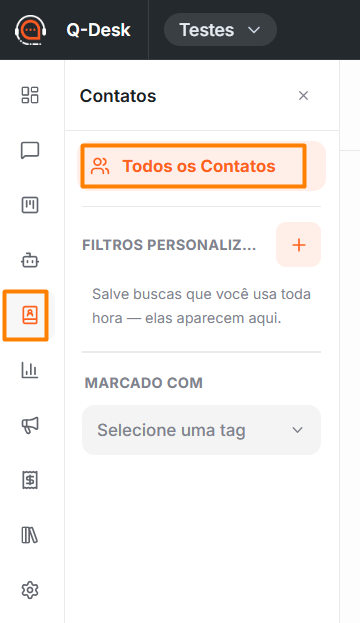Viewport: 360px width, 623px height.
Task: Select the kanban board sidebar icon
Action: [30, 205]
